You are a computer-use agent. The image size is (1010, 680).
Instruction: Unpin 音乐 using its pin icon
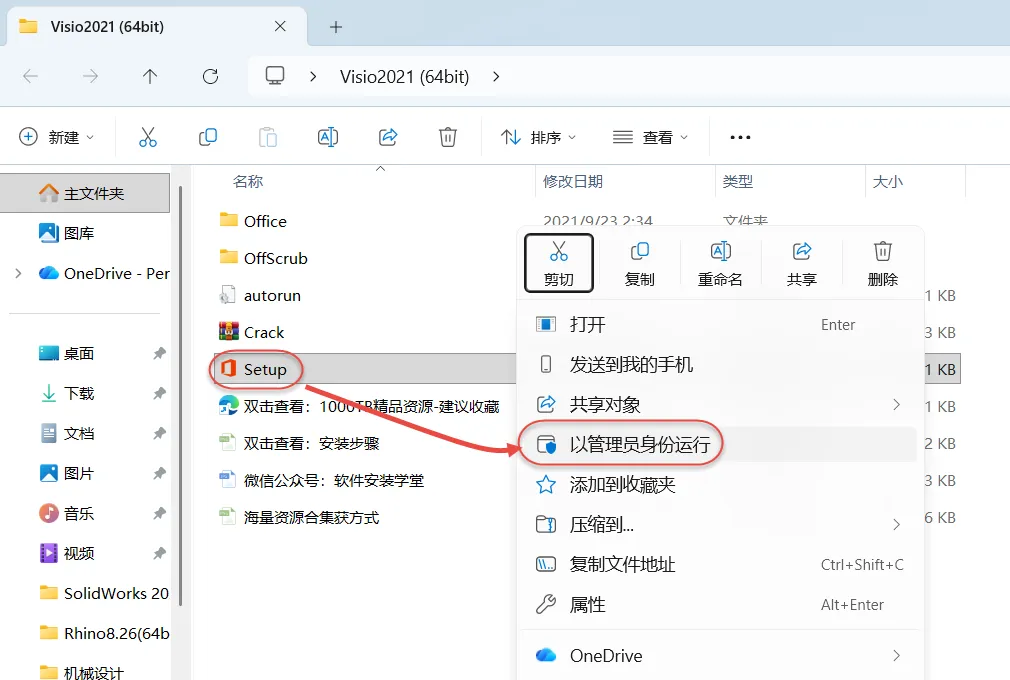(x=160, y=513)
